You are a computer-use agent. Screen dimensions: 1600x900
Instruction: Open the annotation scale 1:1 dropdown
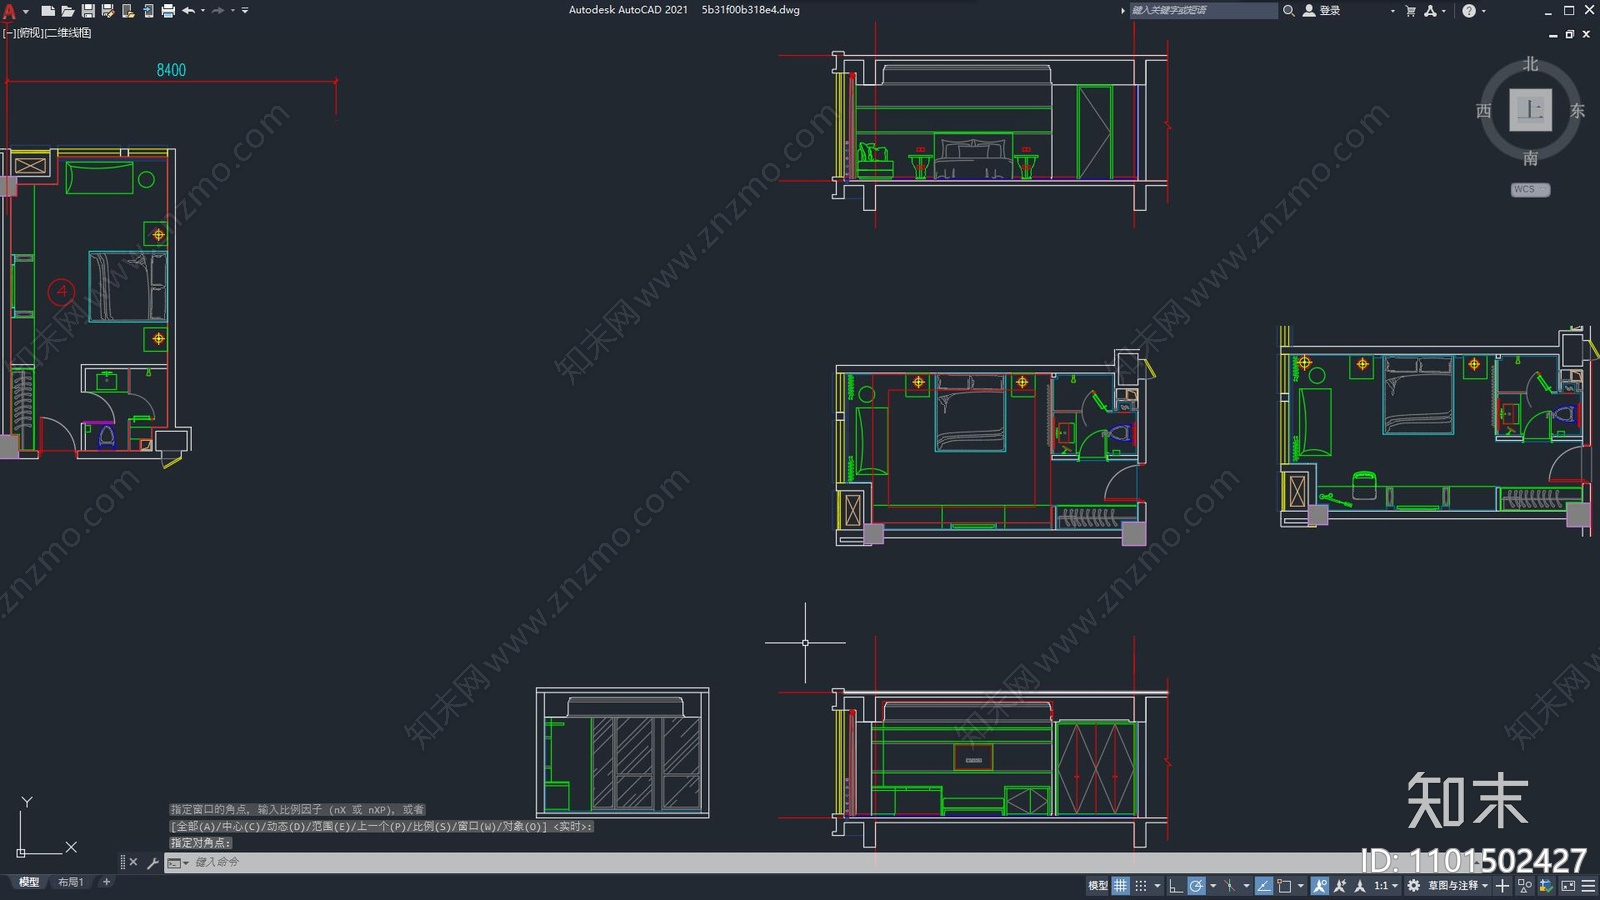(x=1386, y=886)
